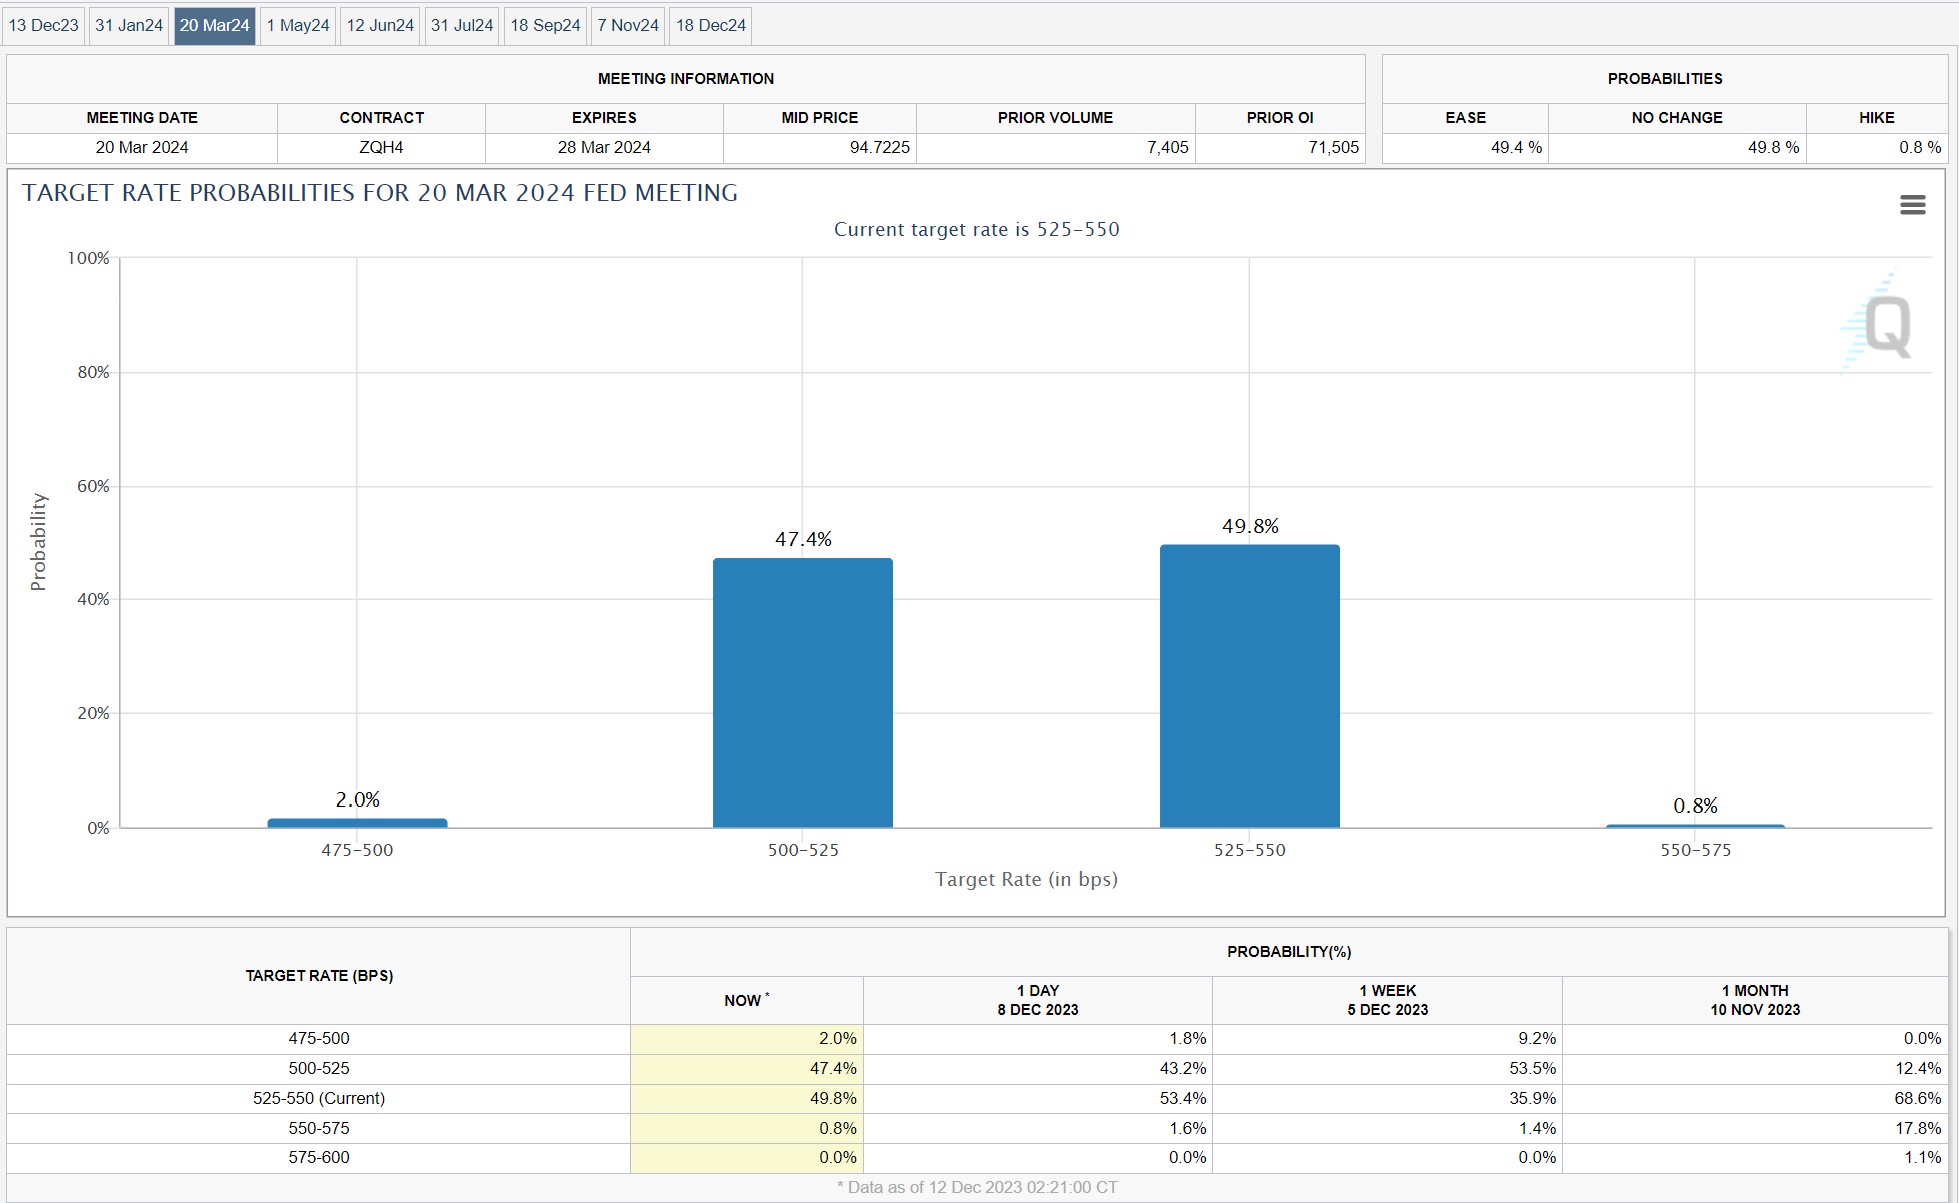This screenshot has width=1959, height=1203.
Task: Click the 49.8% bar for 525-550
Action: point(1249,686)
